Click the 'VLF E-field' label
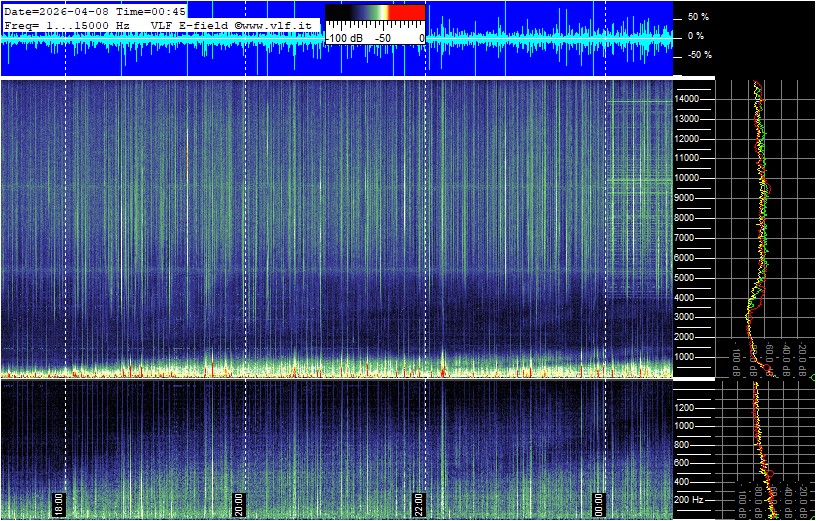The image size is (816, 521). tap(189, 24)
